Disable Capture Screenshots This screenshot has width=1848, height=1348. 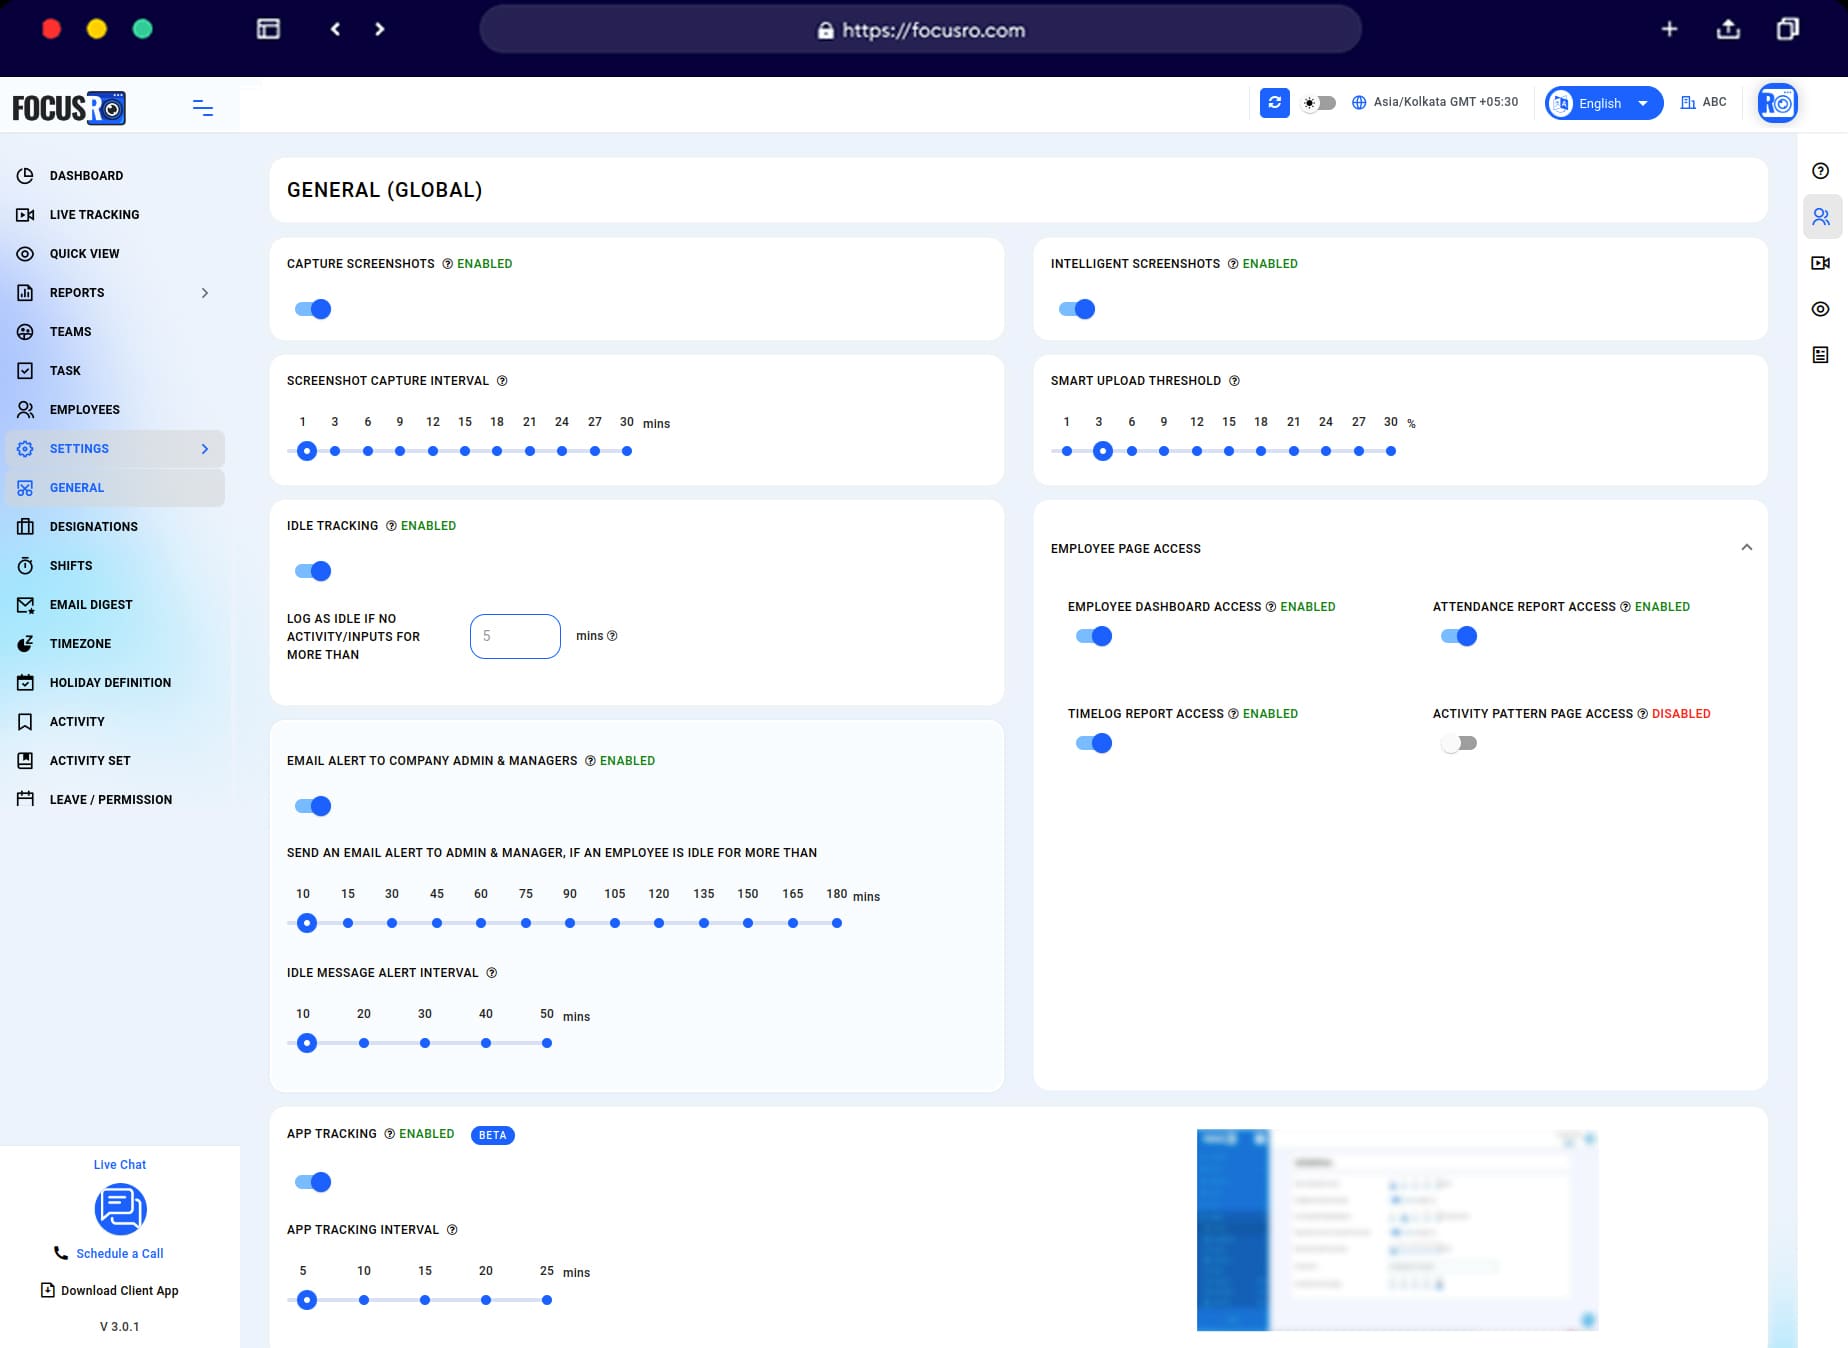click(x=313, y=309)
